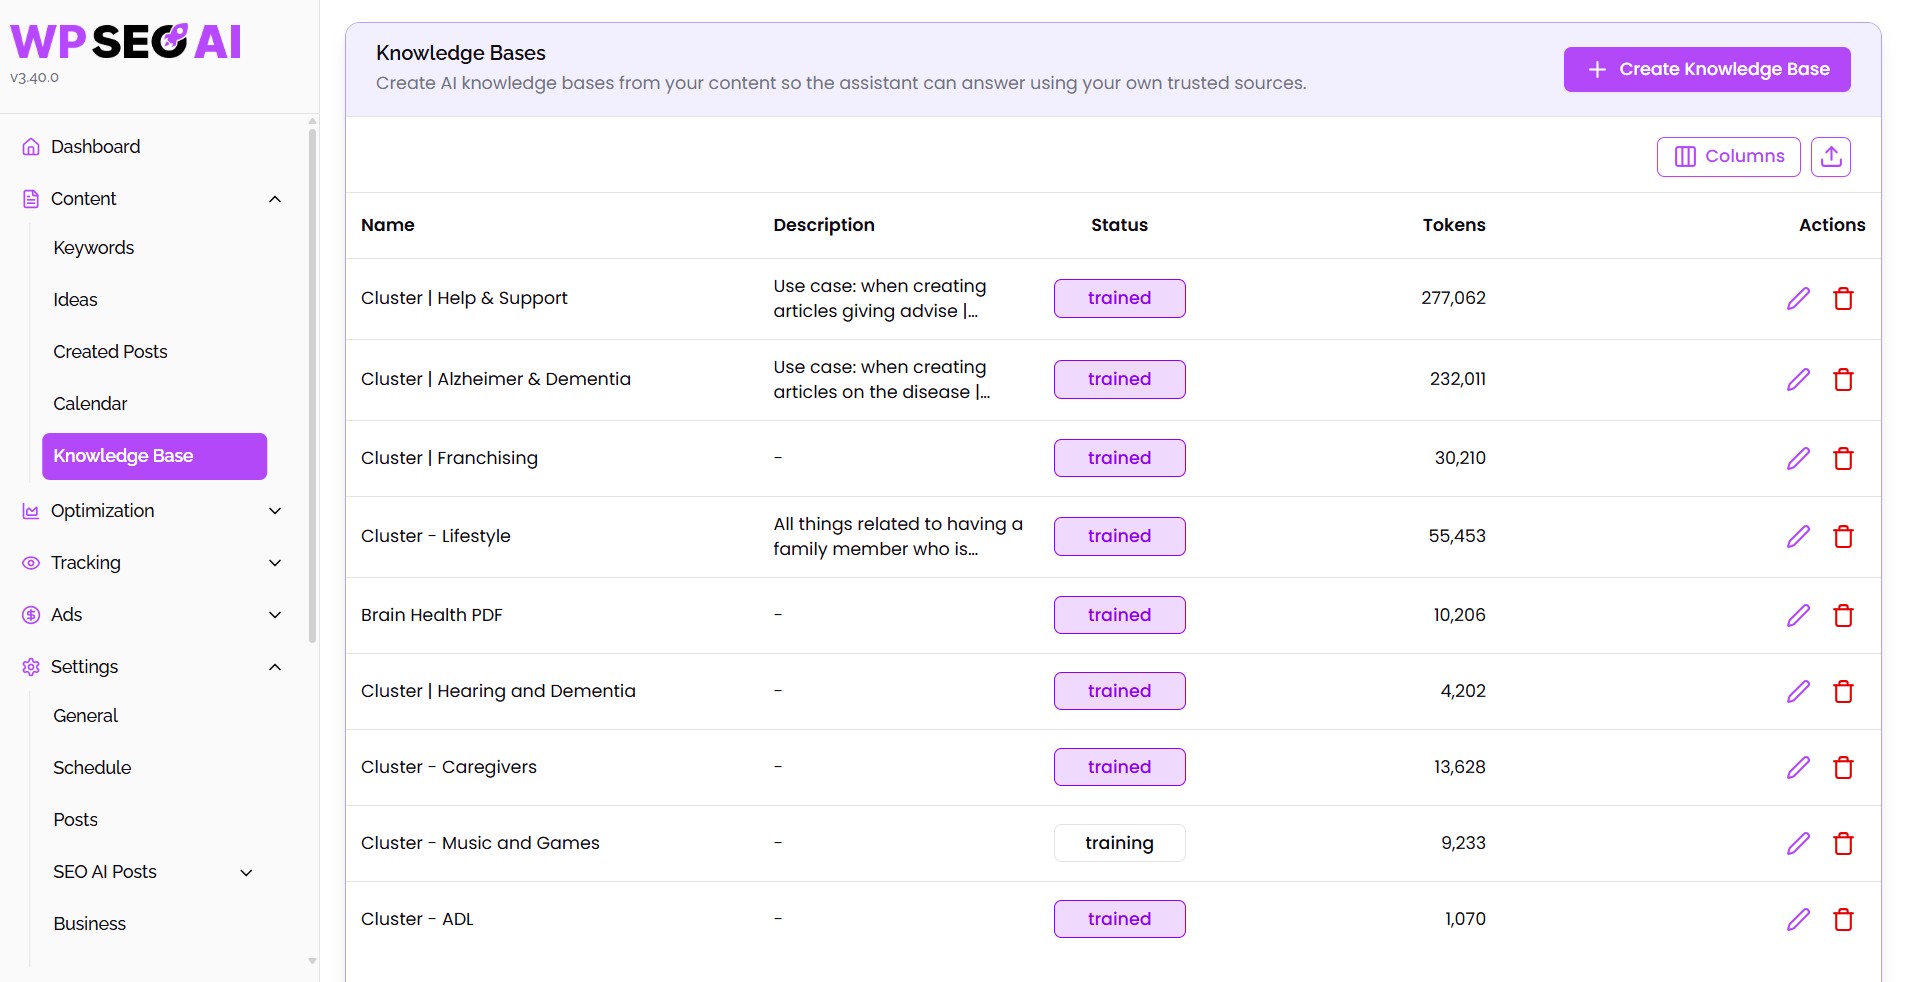
Task: Click the sidebar vertical scrollbar
Action: tap(312, 385)
